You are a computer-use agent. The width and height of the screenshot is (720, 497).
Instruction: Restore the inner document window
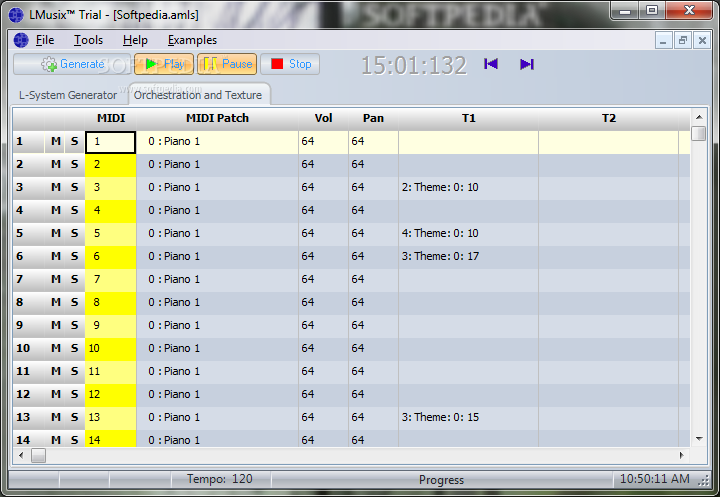tap(683, 40)
